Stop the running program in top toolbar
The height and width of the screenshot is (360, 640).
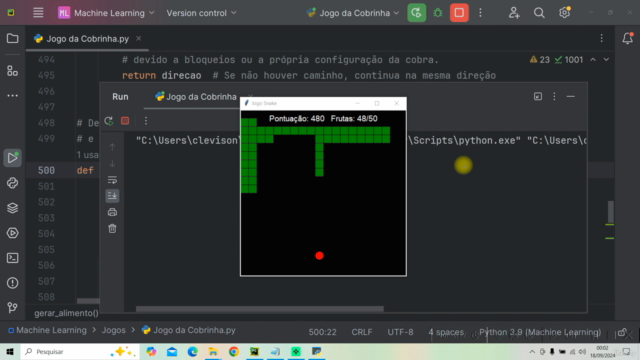459,13
